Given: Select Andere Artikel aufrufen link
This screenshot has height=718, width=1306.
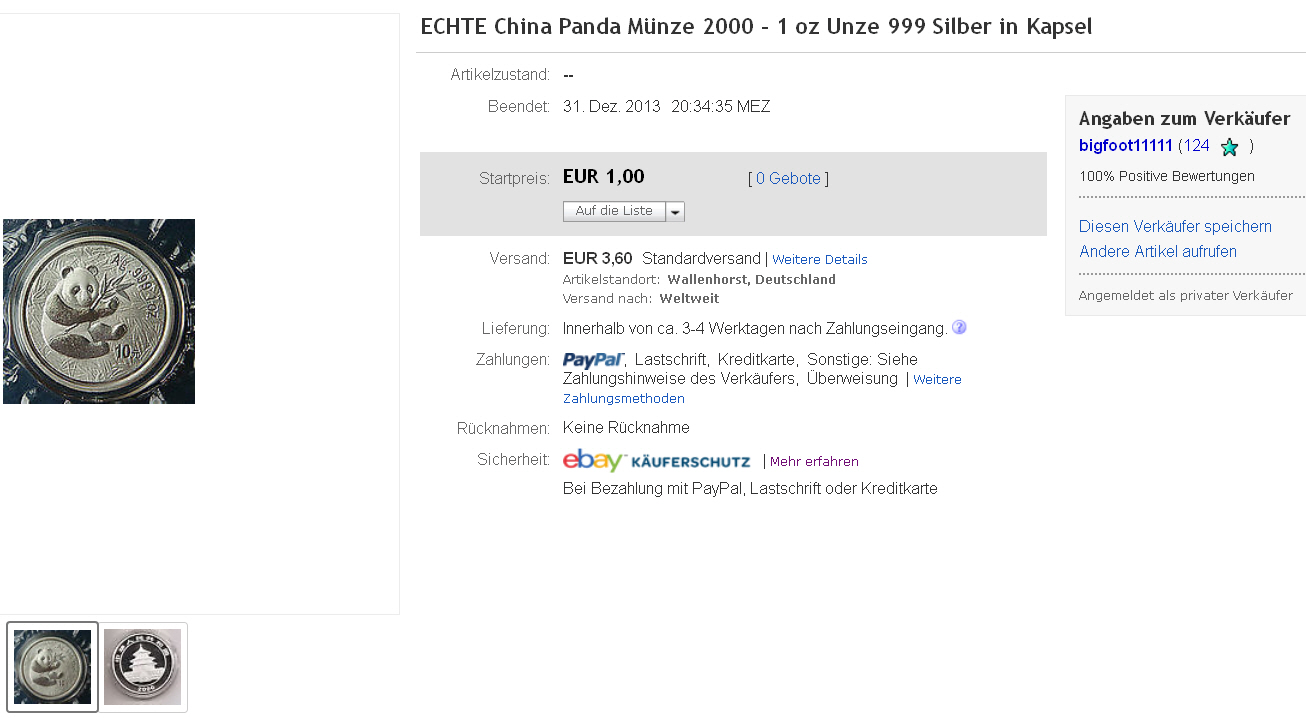Looking at the screenshot, I should 1158,252.
